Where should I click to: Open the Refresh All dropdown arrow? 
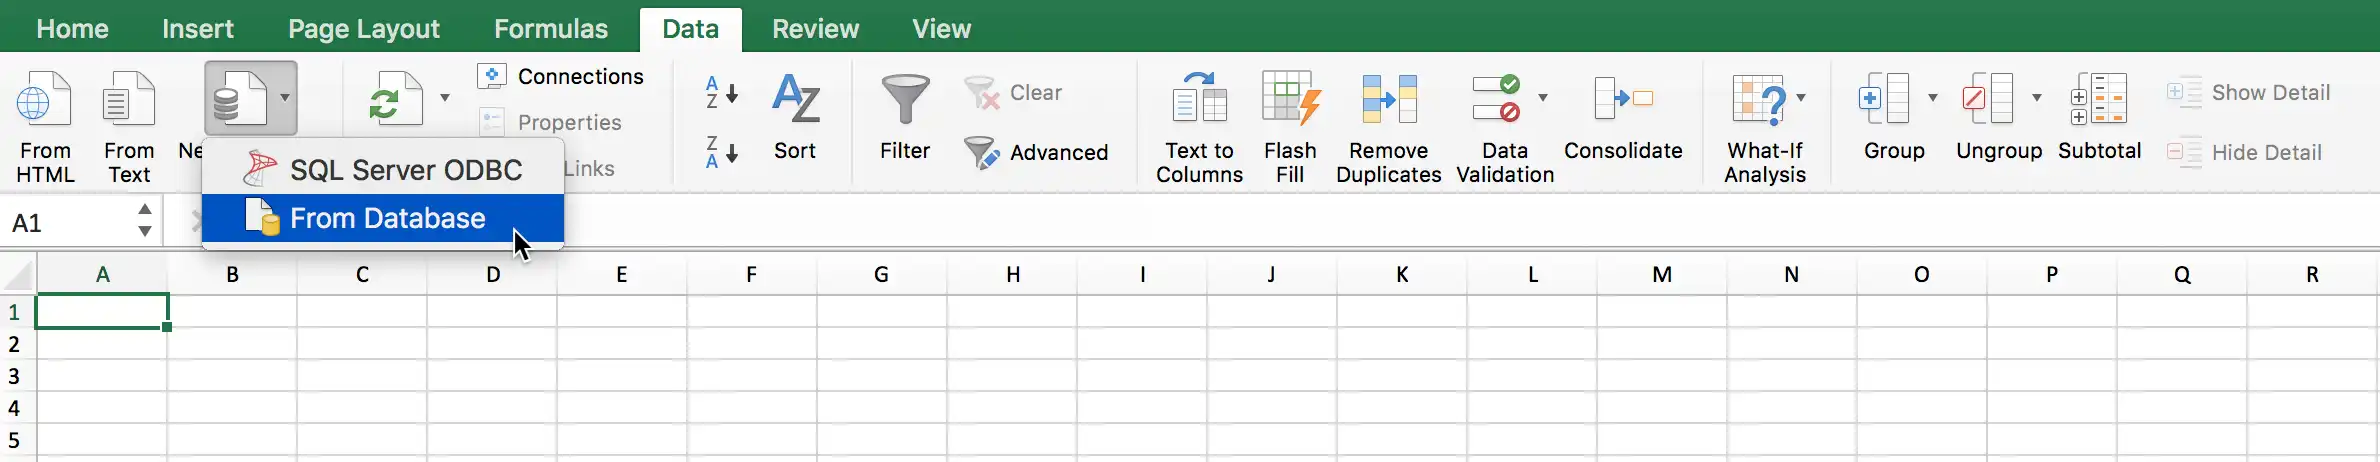tap(445, 98)
